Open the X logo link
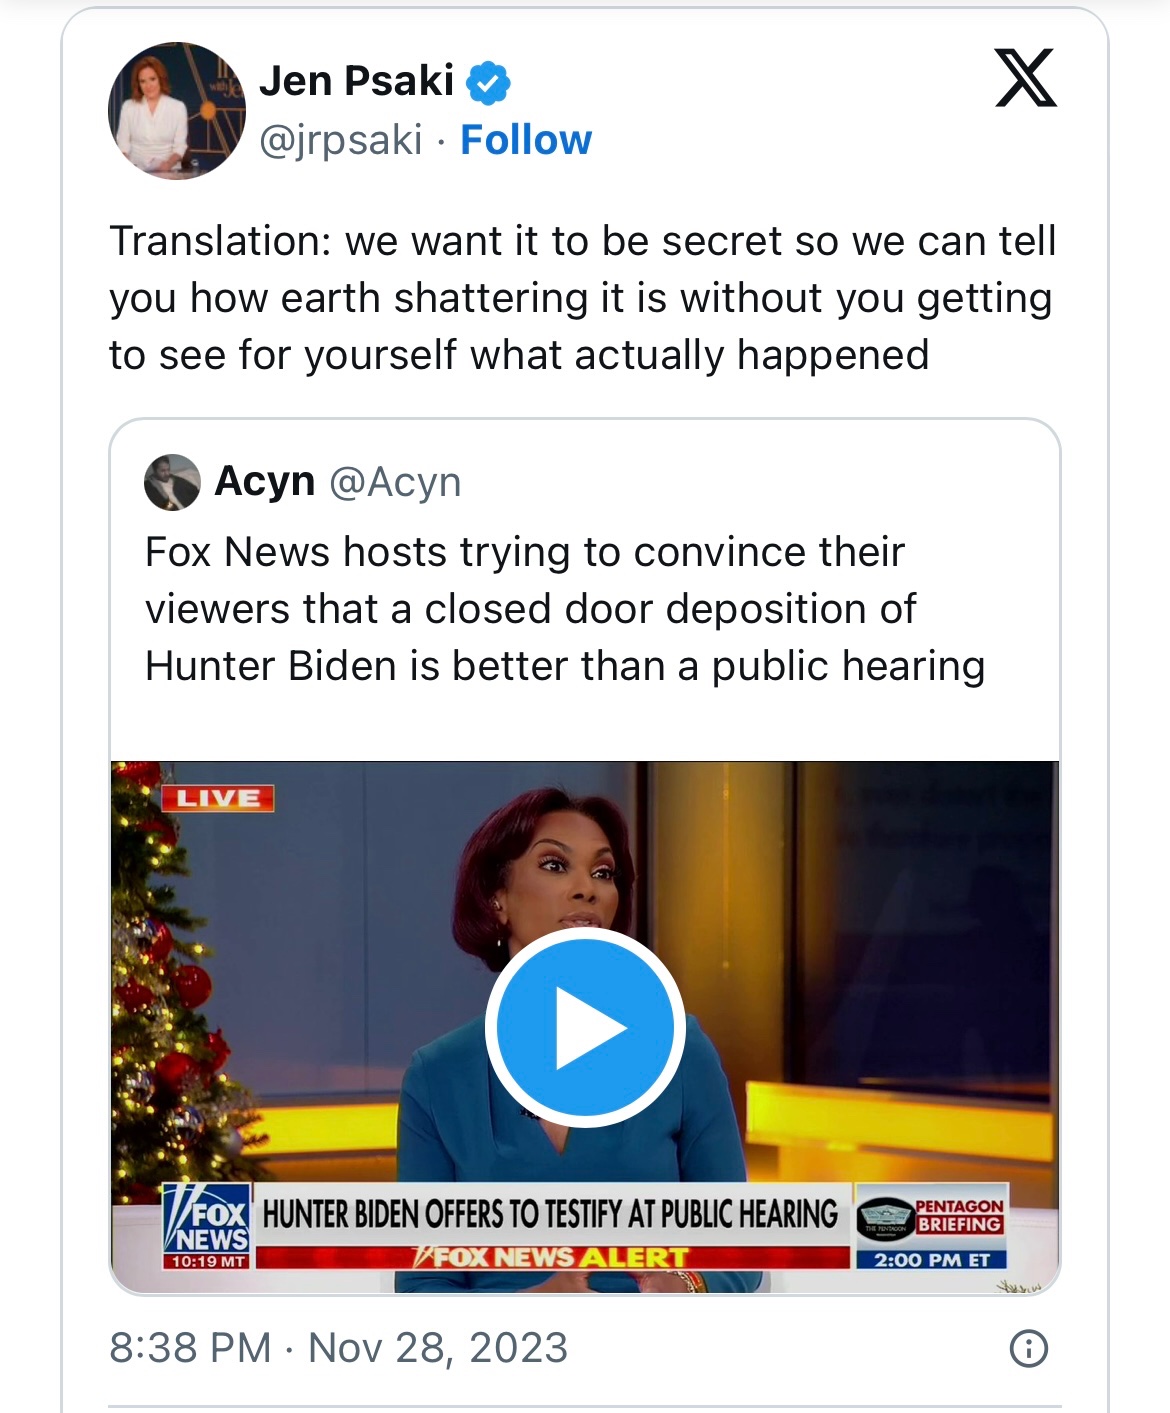 1025,78
